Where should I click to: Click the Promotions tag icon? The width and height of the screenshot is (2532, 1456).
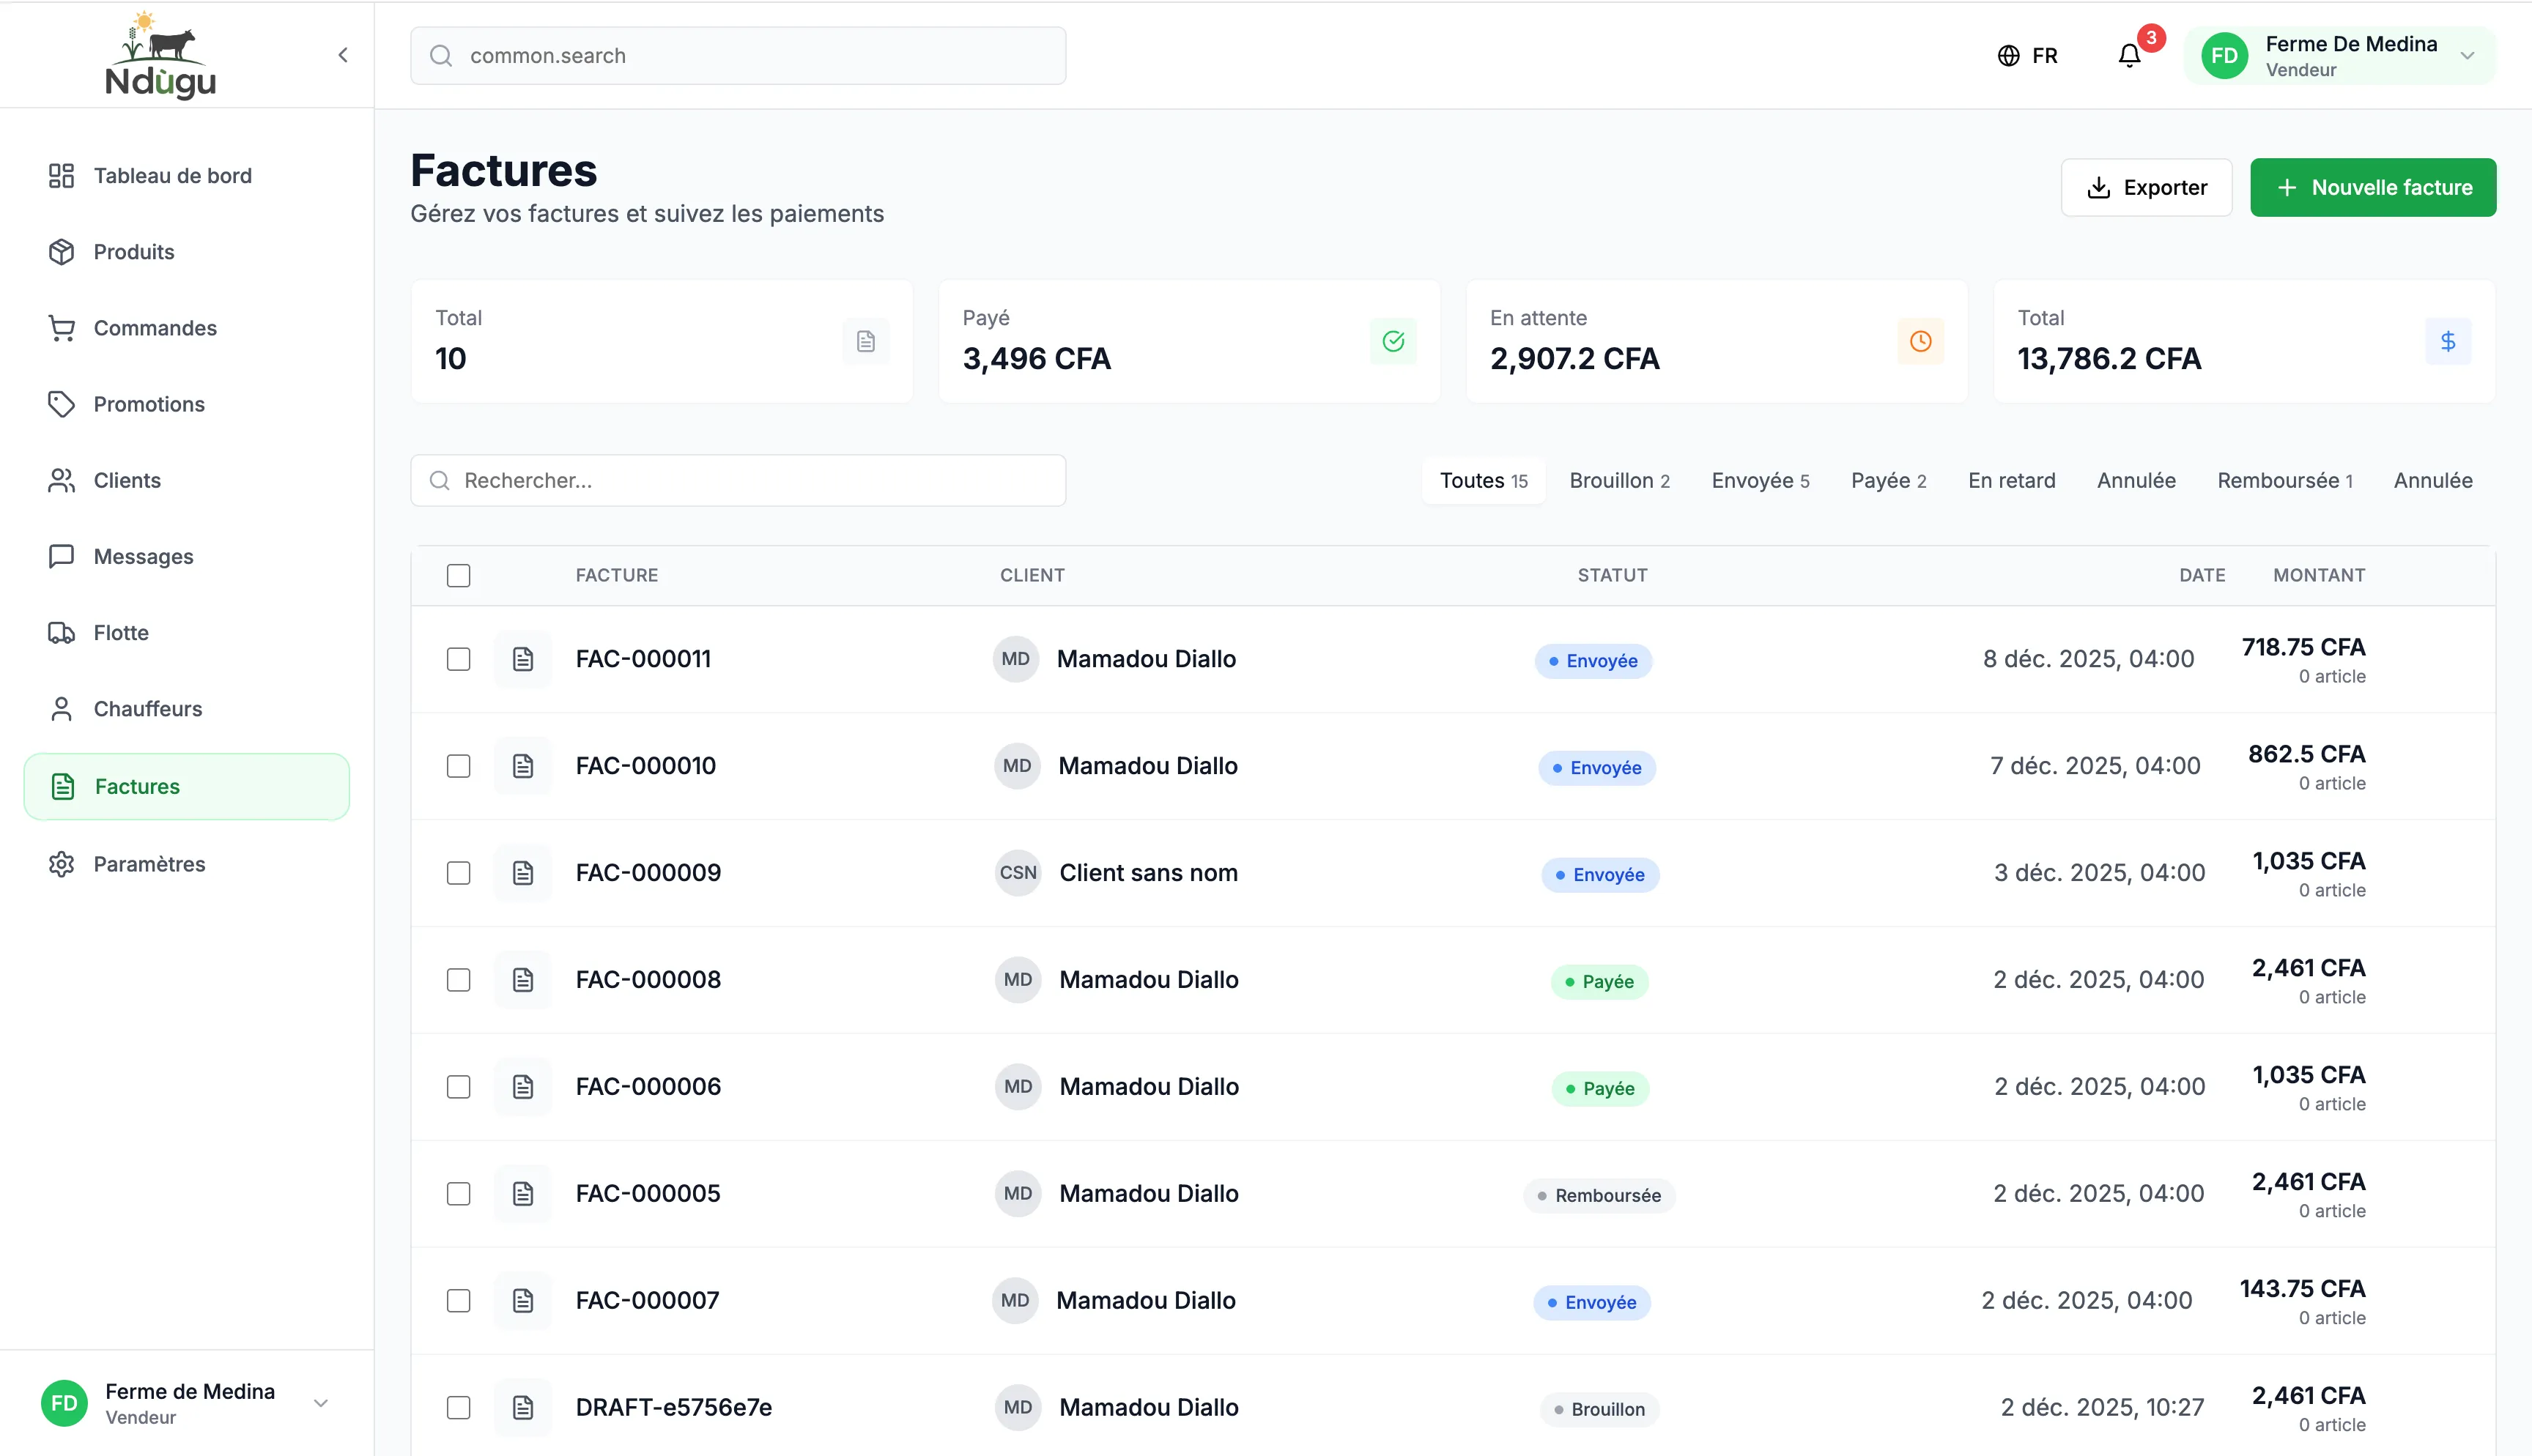point(61,404)
